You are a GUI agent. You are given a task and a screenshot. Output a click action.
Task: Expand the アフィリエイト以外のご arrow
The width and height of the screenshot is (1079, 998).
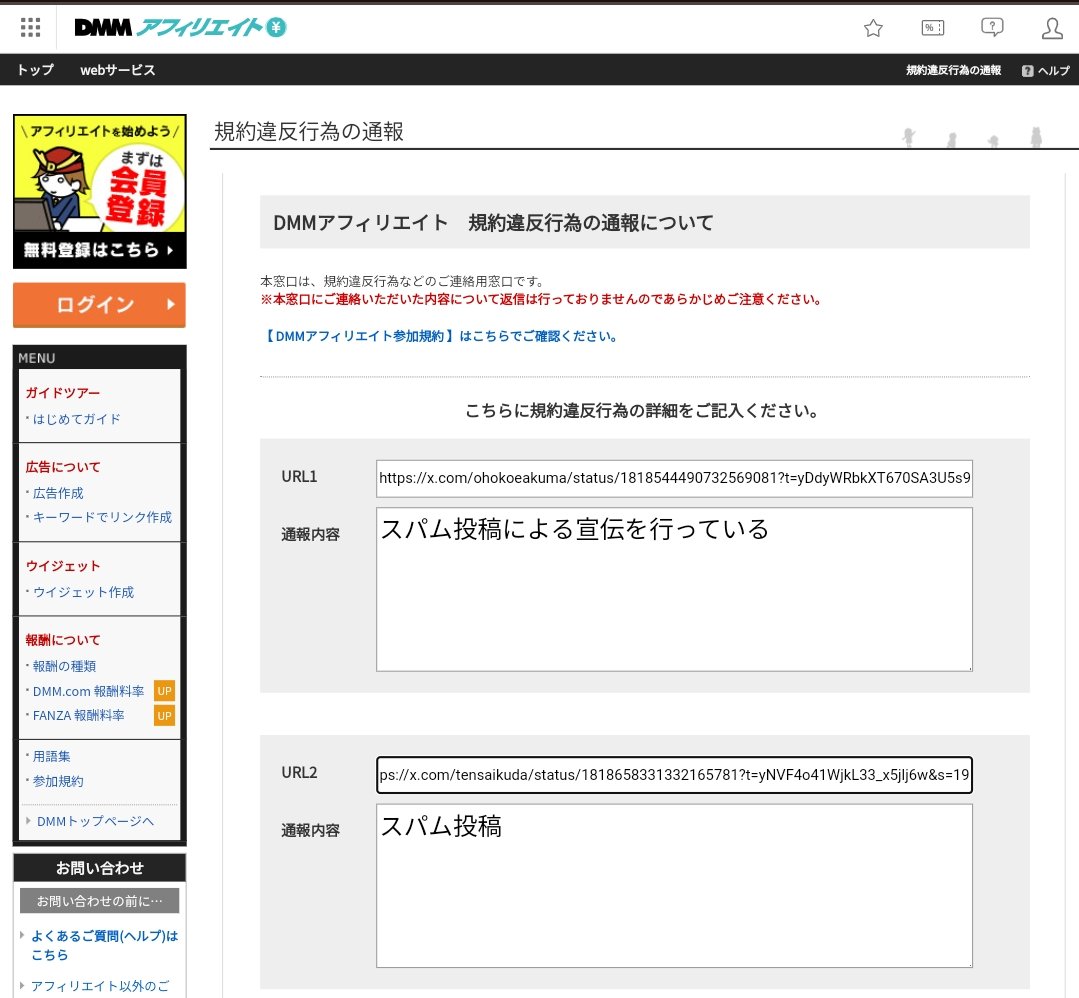(x=21, y=985)
